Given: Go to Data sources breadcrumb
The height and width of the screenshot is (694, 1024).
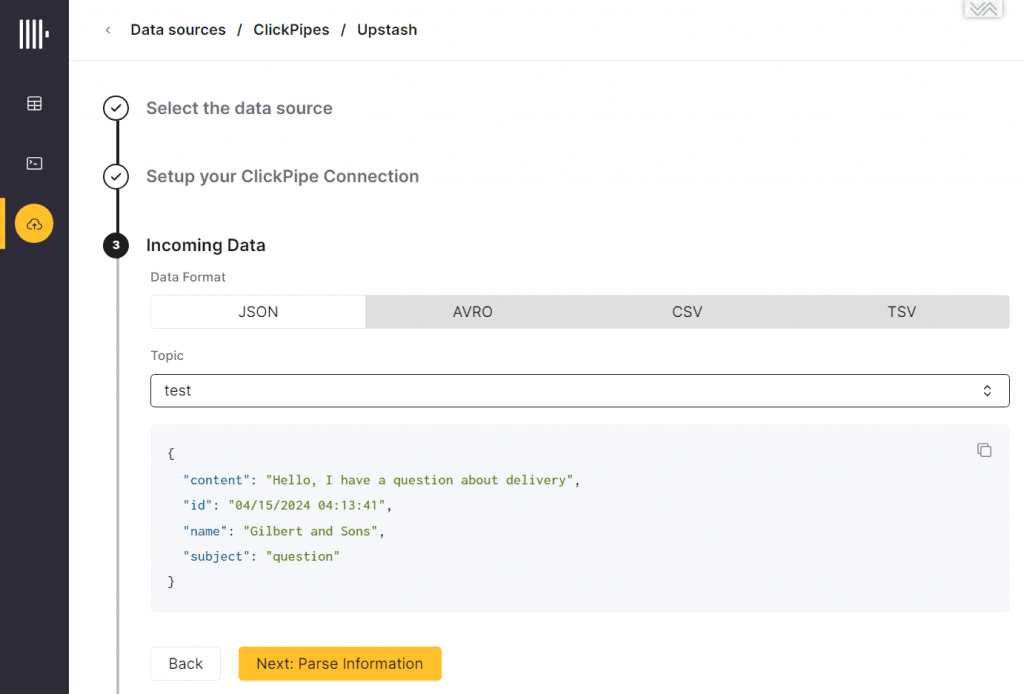Looking at the screenshot, I should point(178,30).
